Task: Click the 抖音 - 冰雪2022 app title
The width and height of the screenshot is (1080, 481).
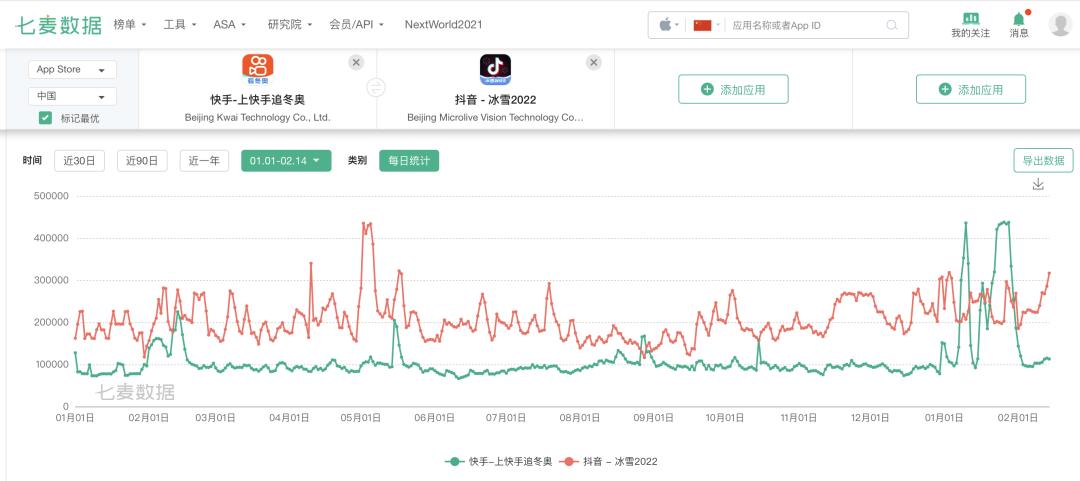Action: [495, 100]
